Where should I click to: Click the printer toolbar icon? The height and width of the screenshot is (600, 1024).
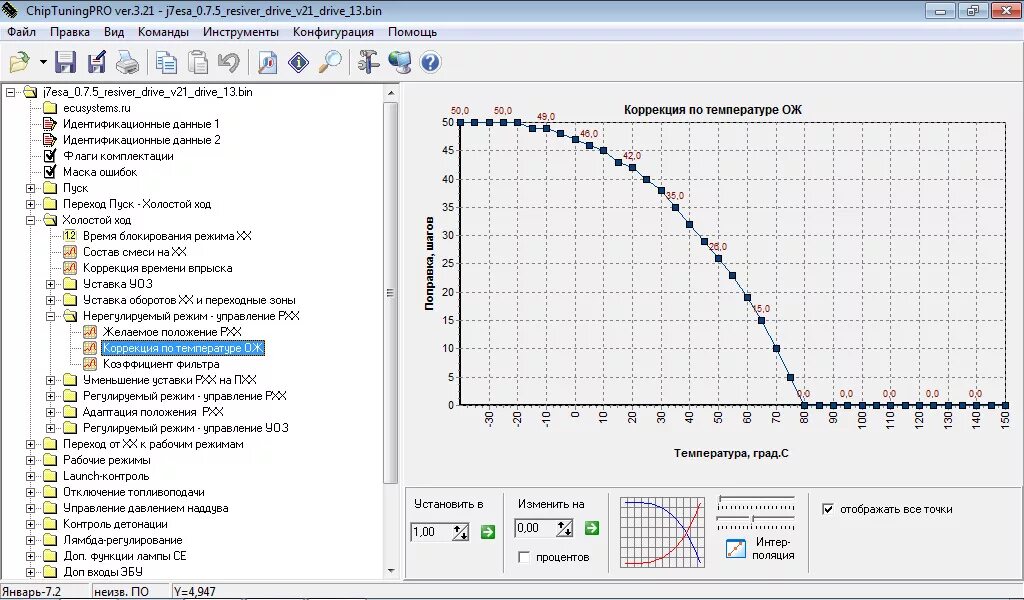pyautogui.click(x=127, y=63)
